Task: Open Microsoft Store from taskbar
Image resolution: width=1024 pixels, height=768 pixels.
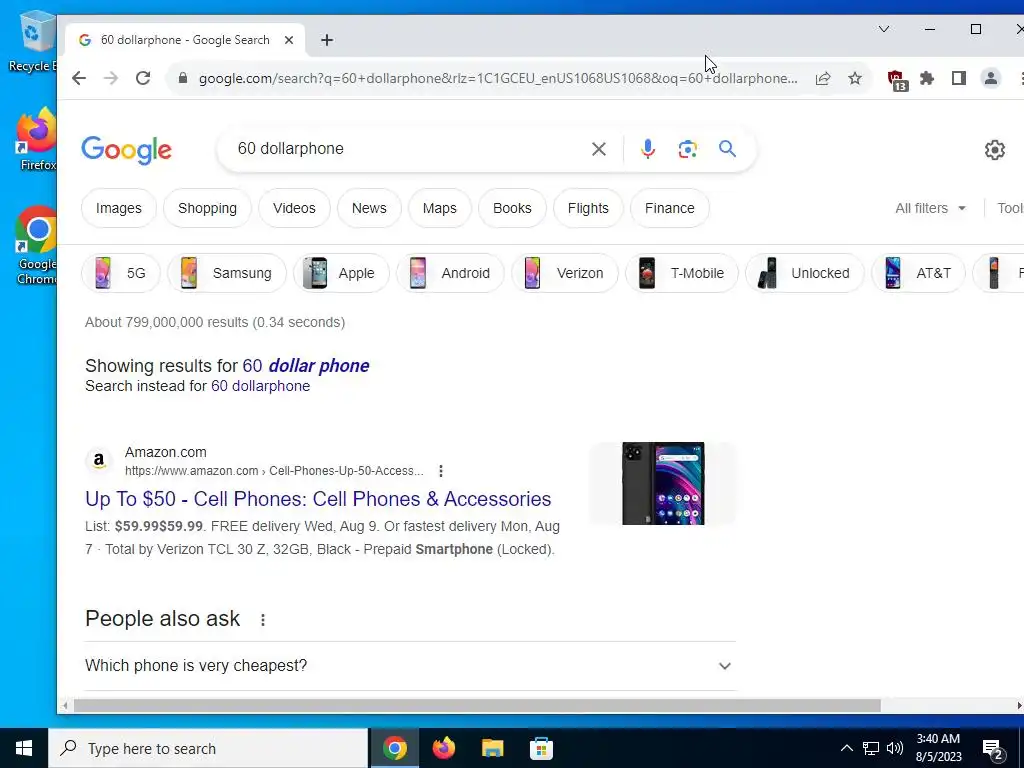Action: coord(541,748)
